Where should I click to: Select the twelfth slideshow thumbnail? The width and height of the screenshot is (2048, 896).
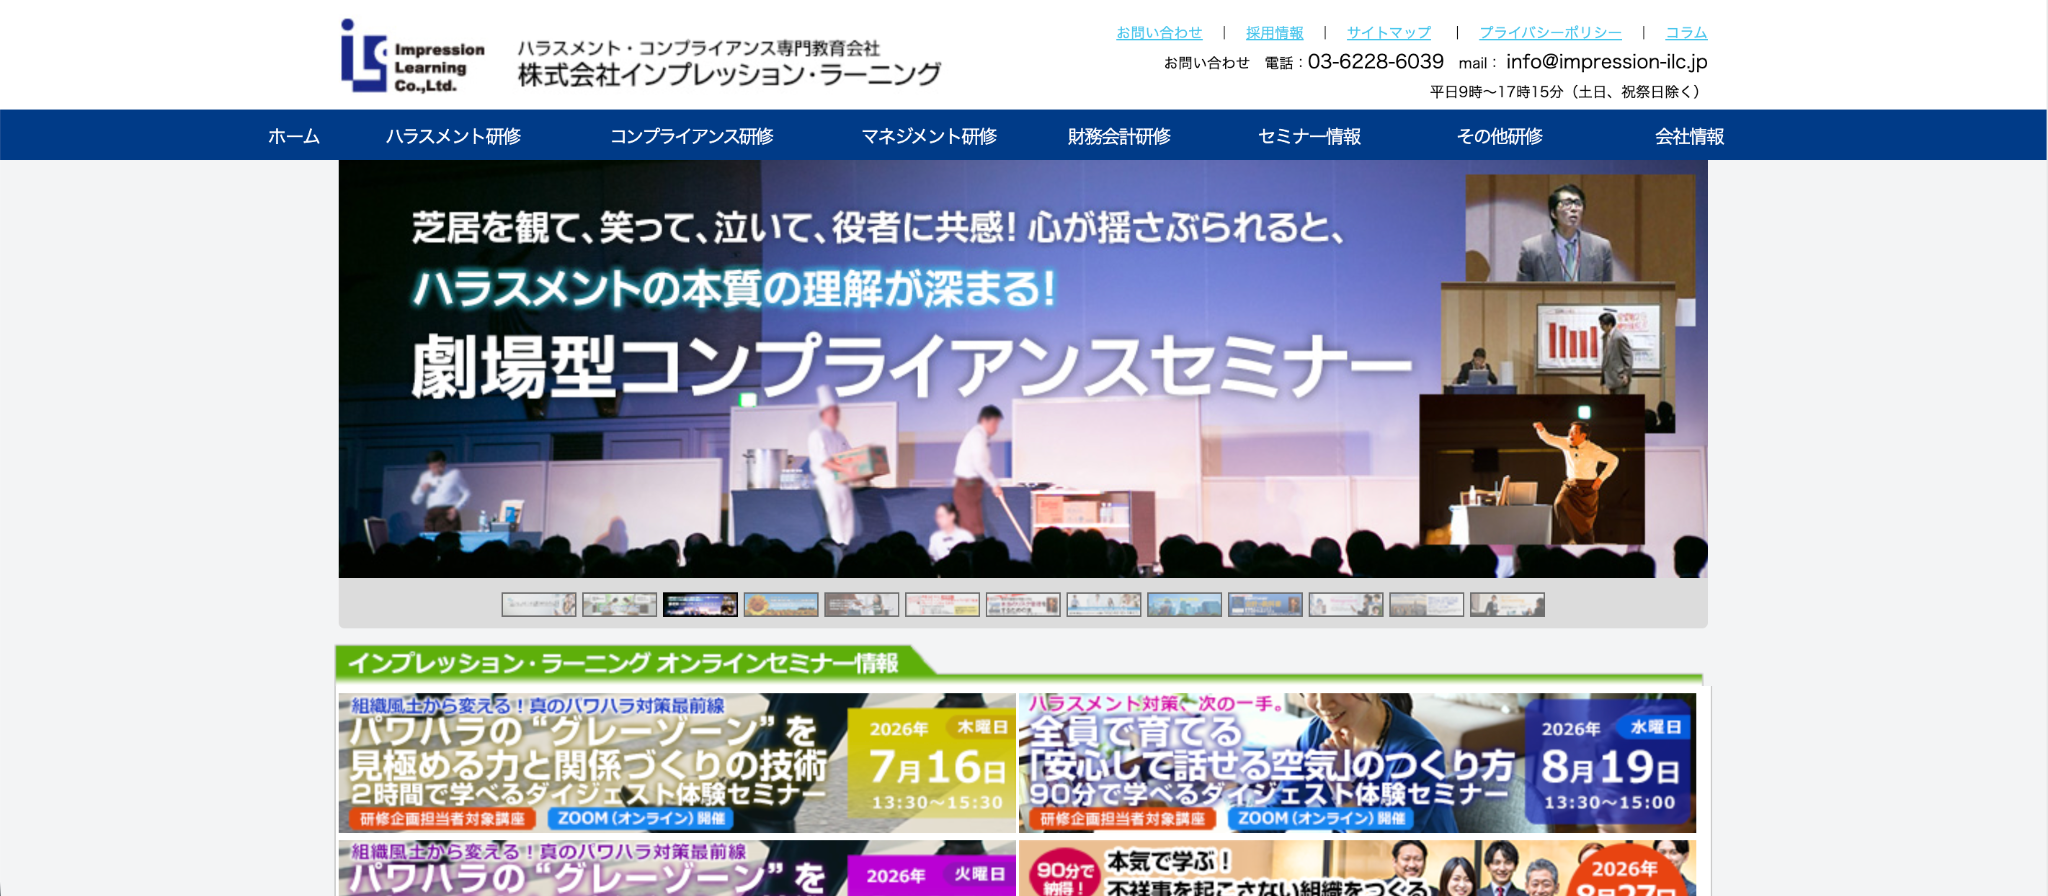tap(1426, 605)
